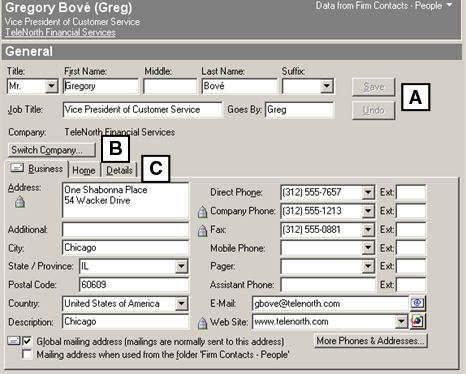Click the Address text box
466x374 pixels.
click(126, 200)
